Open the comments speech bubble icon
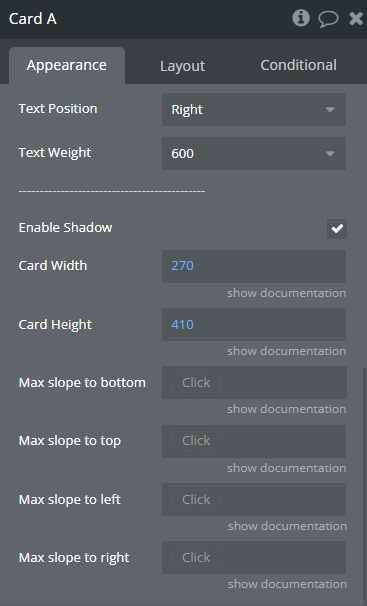367x606 pixels. click(328, 19)
